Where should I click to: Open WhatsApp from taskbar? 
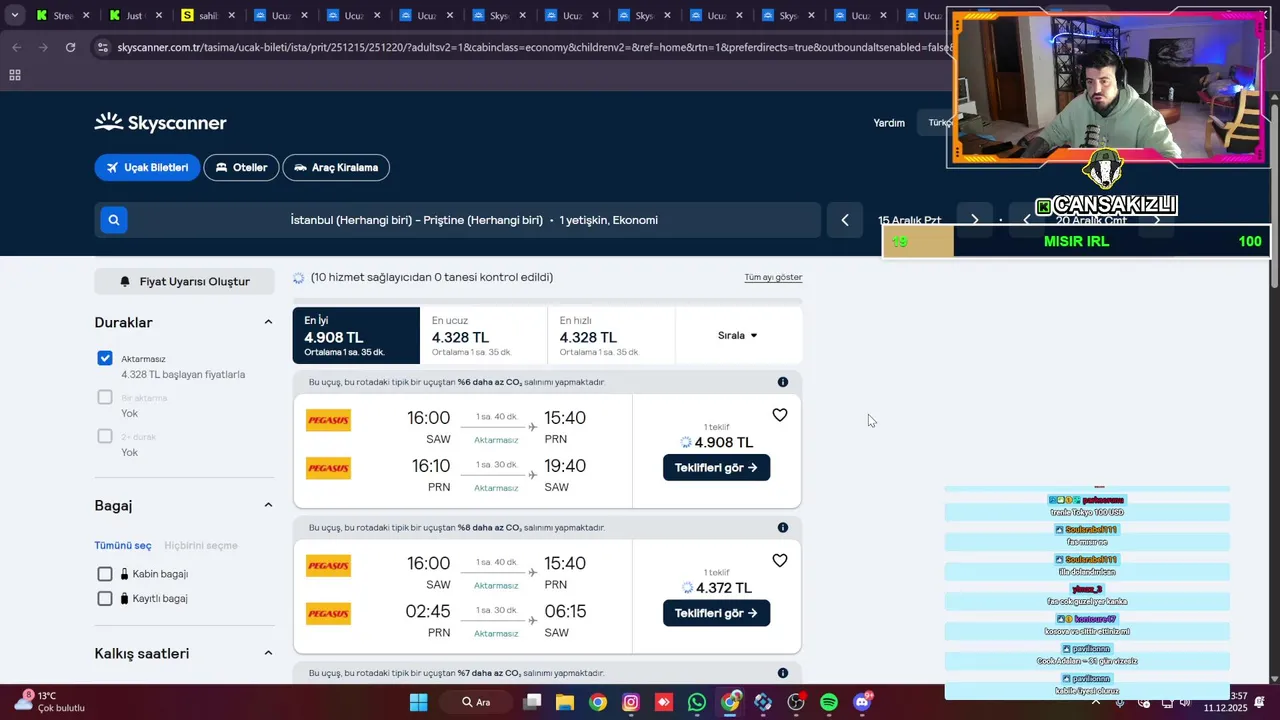[x=697, y=702]
